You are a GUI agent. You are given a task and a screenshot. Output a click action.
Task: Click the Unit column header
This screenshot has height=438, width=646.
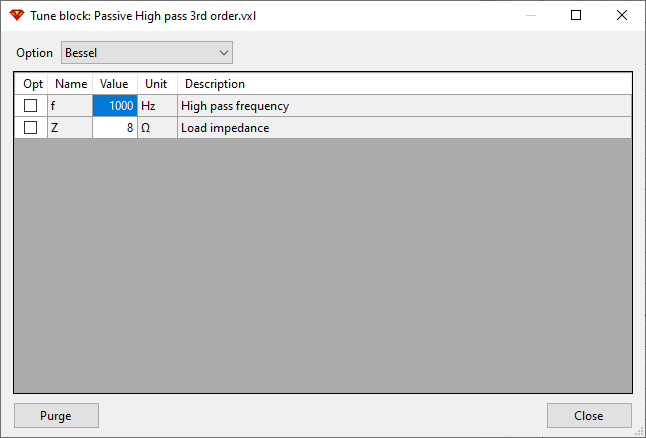(x=157, y=84)
